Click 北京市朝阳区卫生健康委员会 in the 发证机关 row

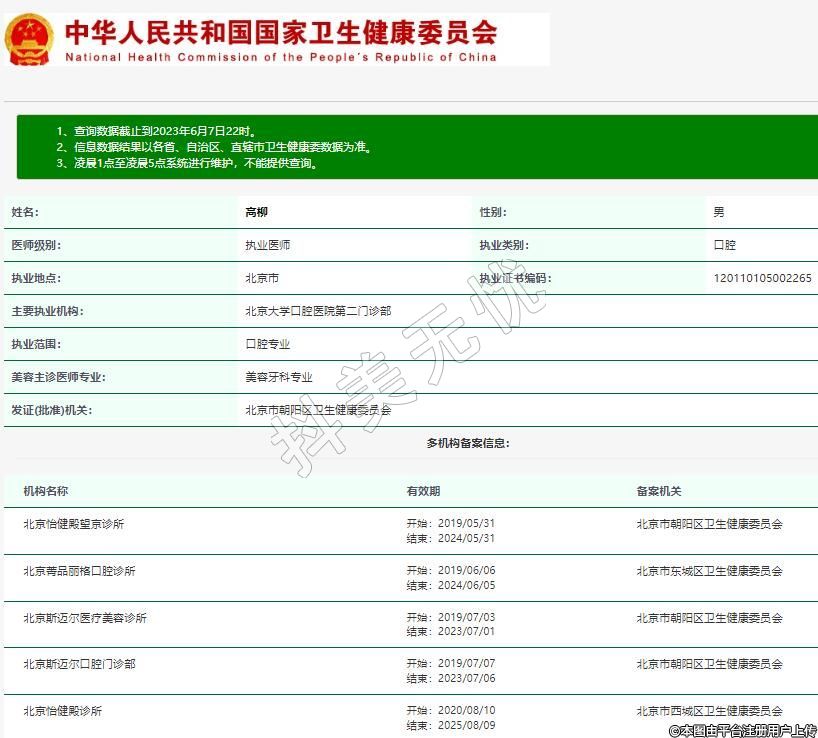(318, 410)
